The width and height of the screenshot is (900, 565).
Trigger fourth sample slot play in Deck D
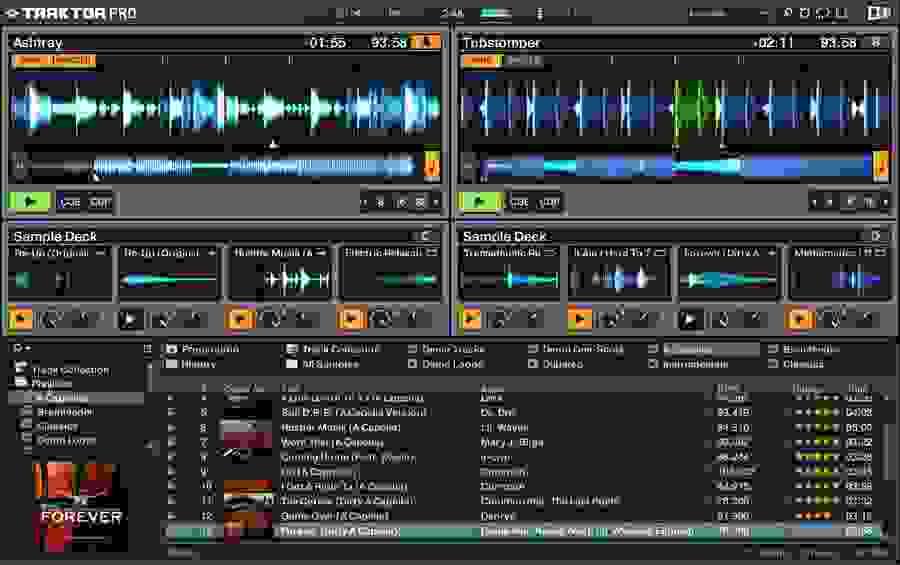(x=800, y=319)
